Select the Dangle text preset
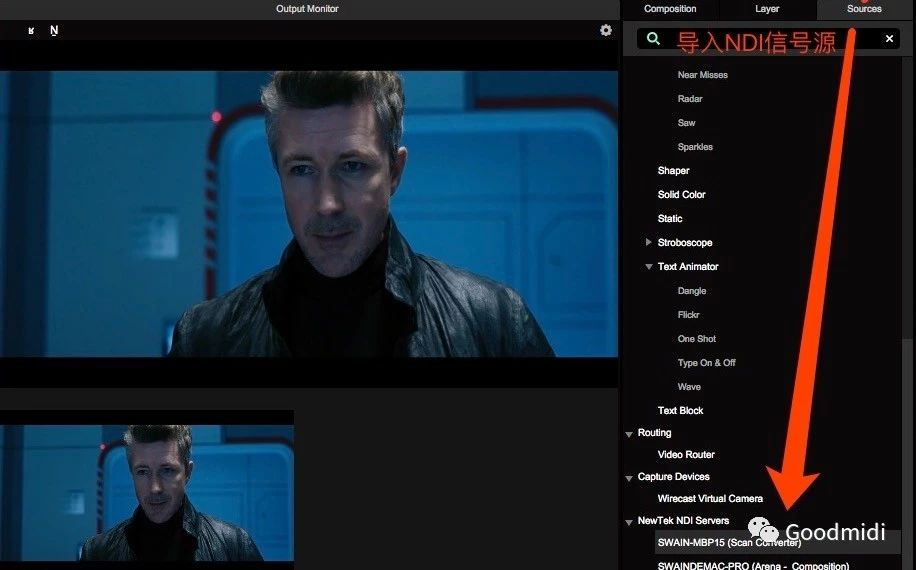916x570 pixels. (692, 291)
